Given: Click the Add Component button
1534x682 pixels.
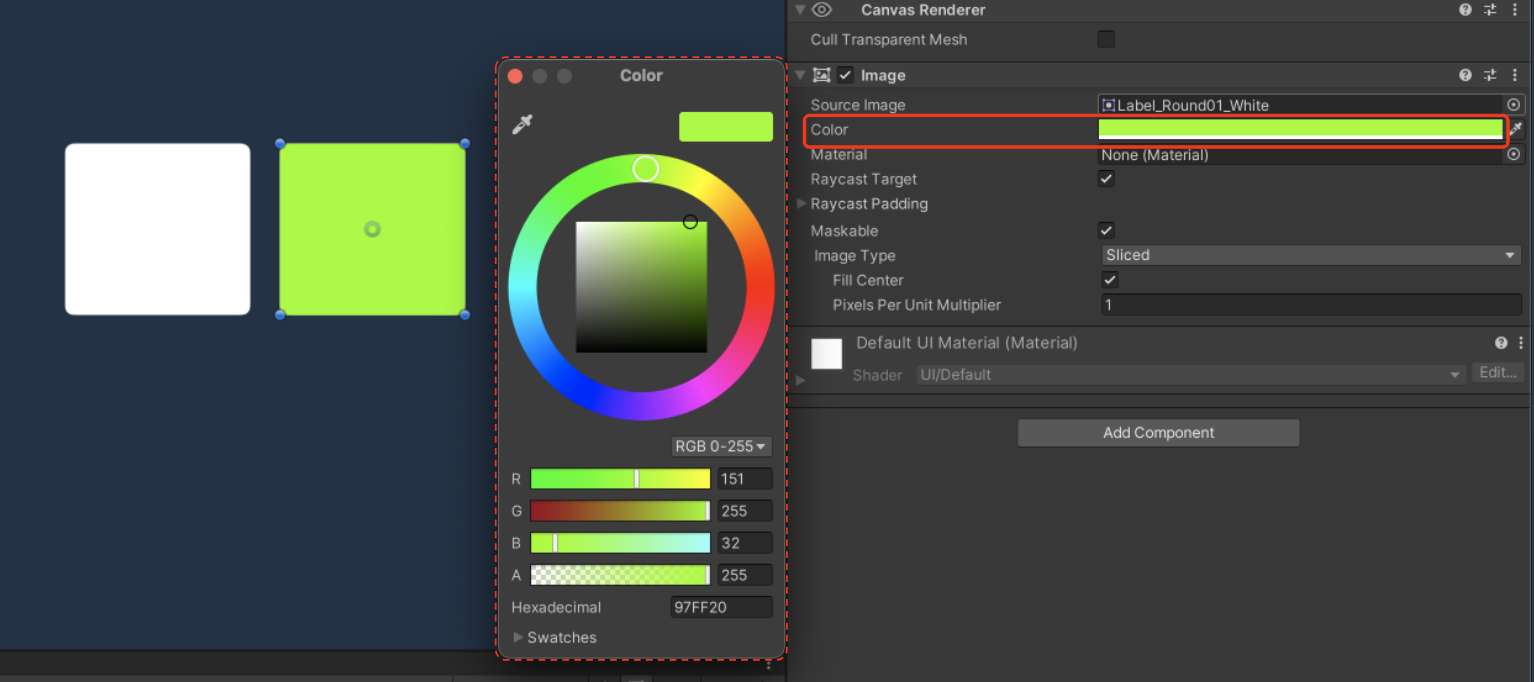Looking at the screenshot, I should 1158,433.
